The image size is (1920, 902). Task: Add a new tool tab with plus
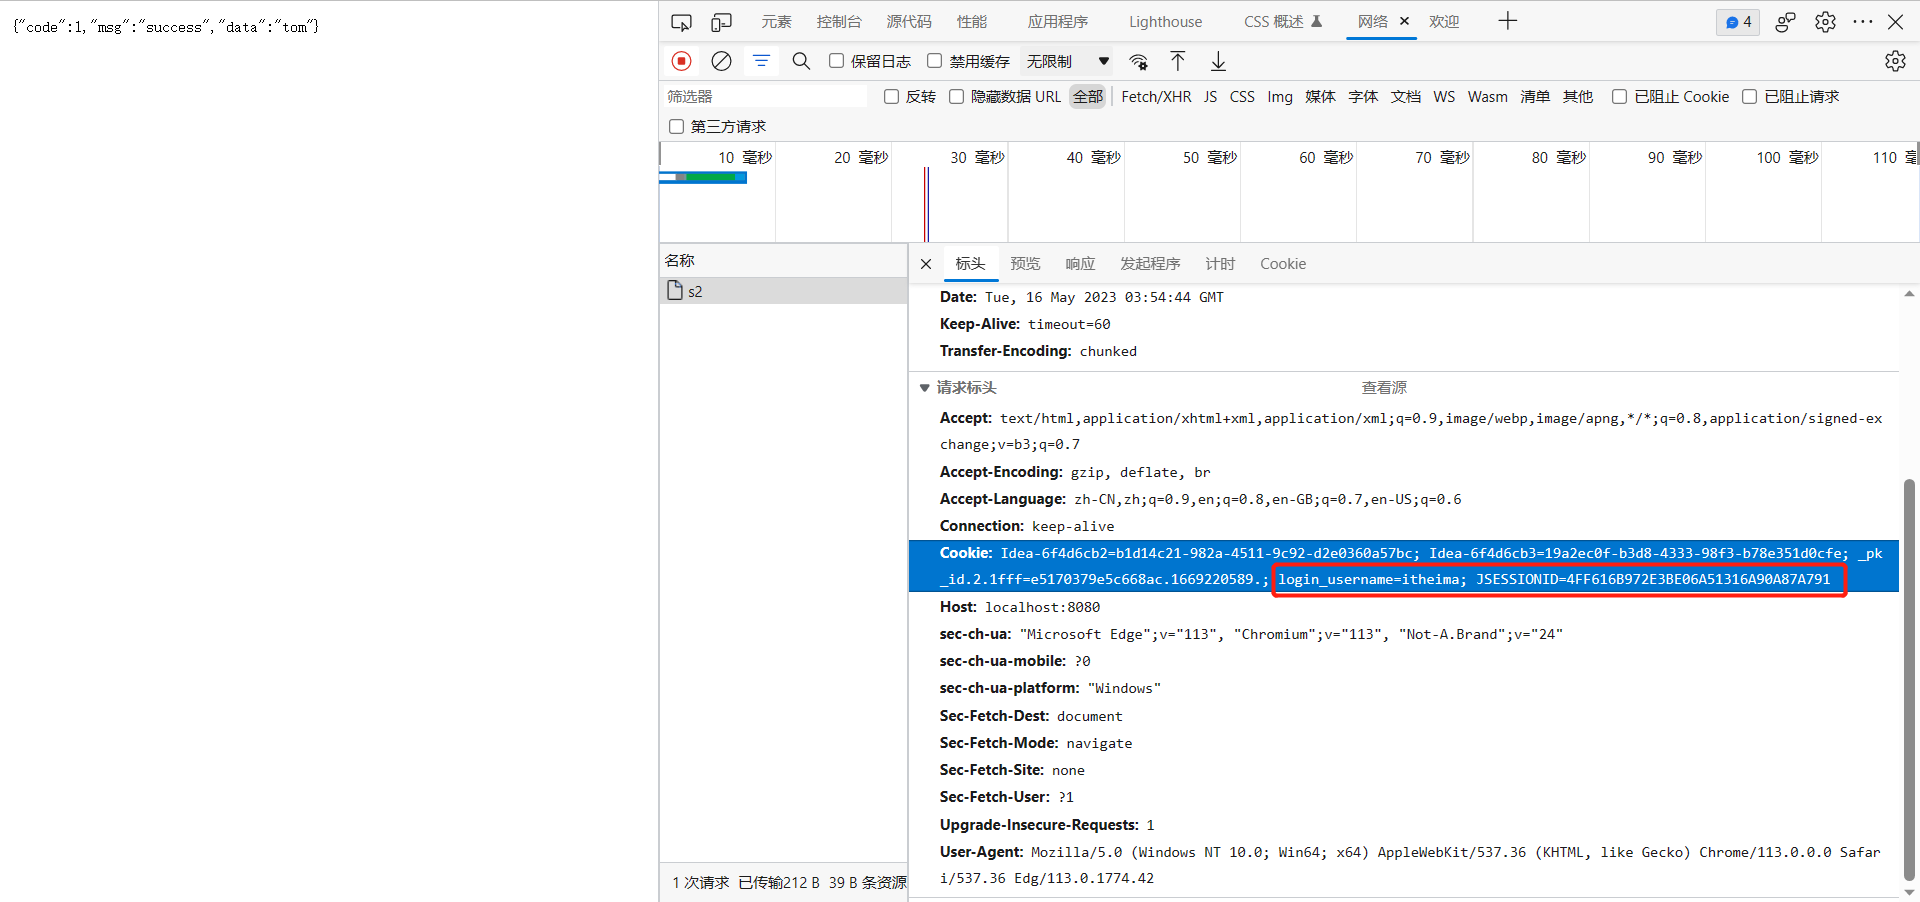click(x=1508, y=21)
